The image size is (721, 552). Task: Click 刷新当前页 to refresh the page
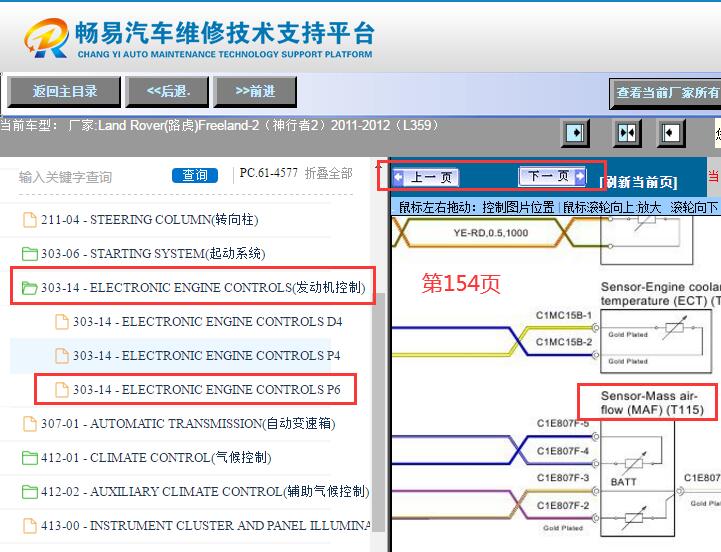pyautogui.click(x=639, y=182)
